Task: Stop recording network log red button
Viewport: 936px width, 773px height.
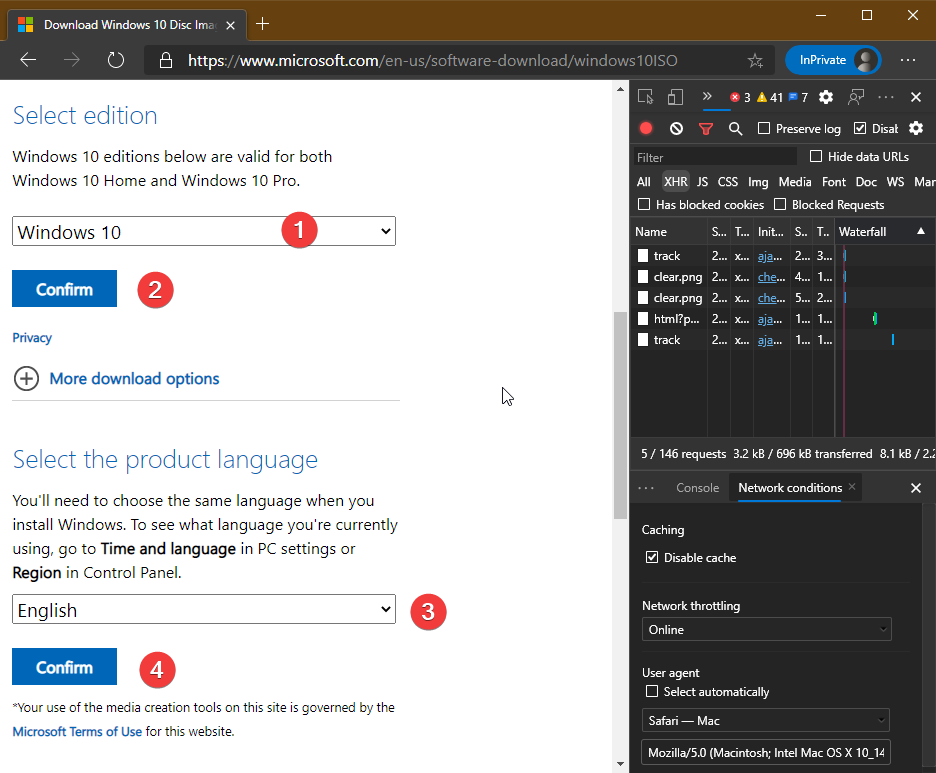Action: (646, 128)
